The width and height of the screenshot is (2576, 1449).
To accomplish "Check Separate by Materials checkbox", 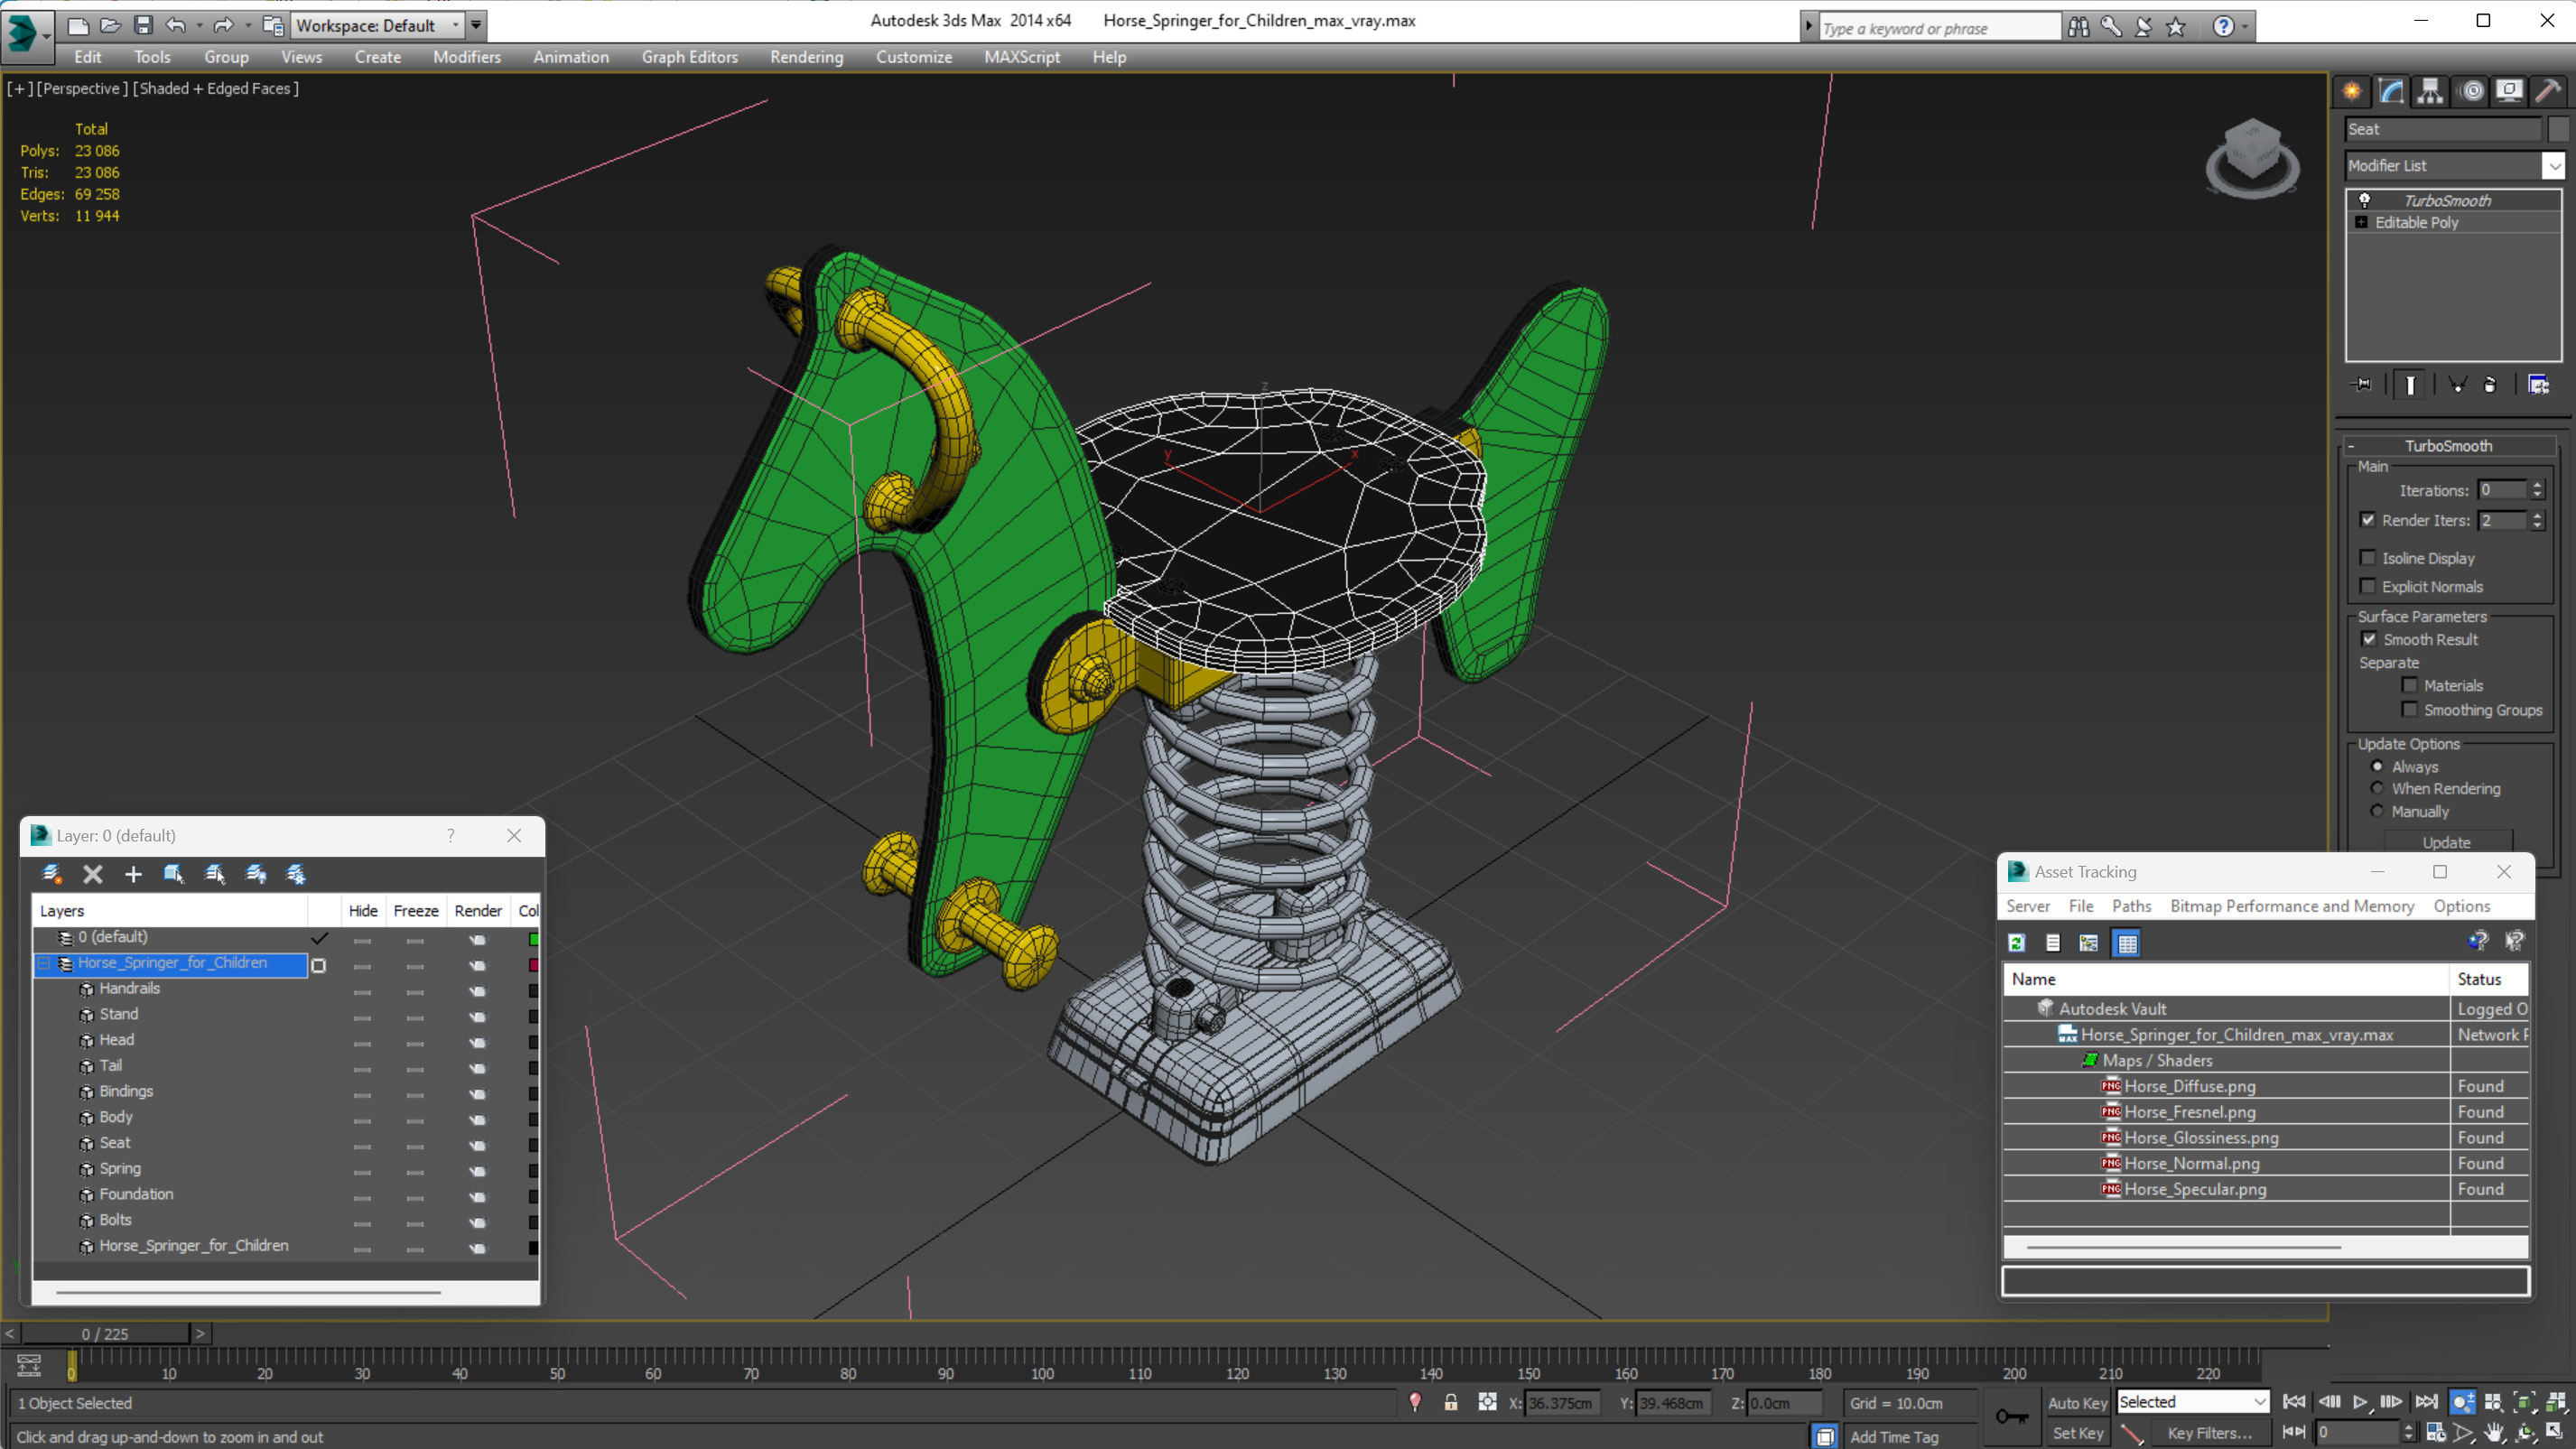I will [x=2409, y=685].
